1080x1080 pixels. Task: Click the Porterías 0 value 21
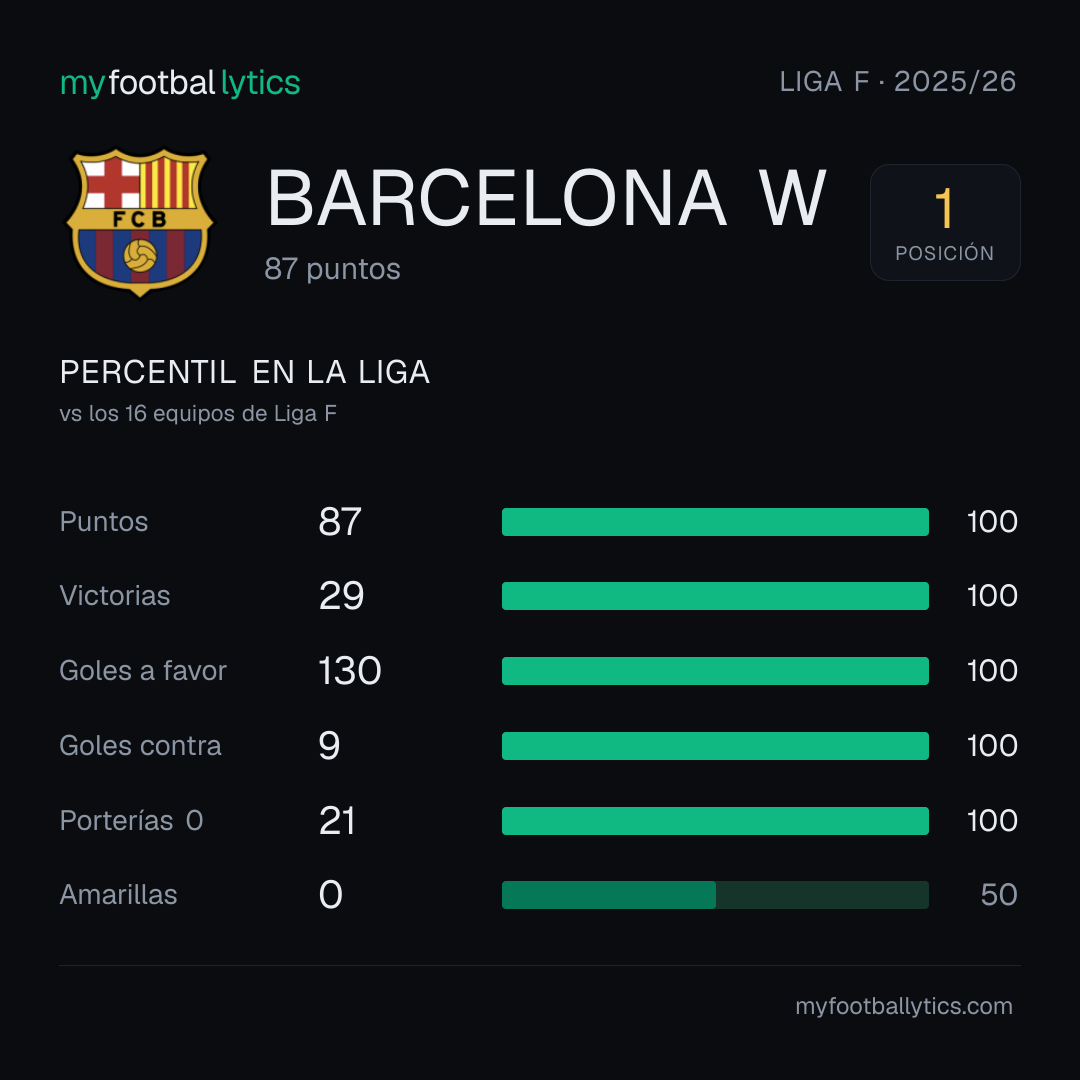pyautogui.click(x=337, y=821)
